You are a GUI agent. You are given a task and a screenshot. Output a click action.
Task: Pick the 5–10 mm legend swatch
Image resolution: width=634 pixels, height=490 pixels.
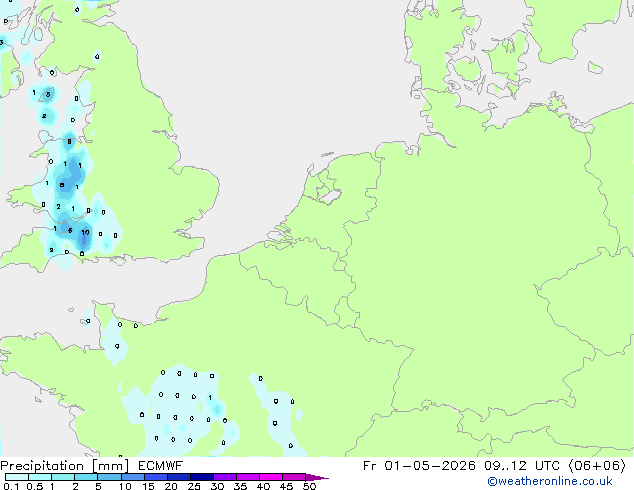tap(109, 477)
